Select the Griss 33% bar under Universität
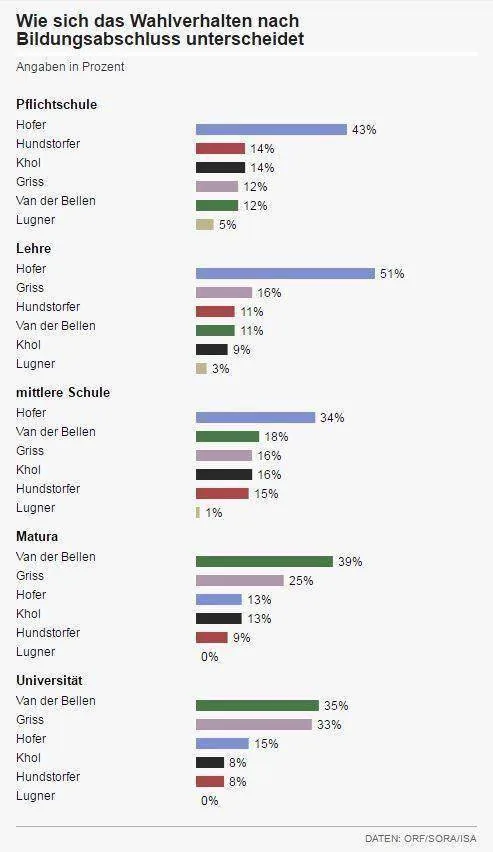 pyautogui.click(x=254, y=724)
